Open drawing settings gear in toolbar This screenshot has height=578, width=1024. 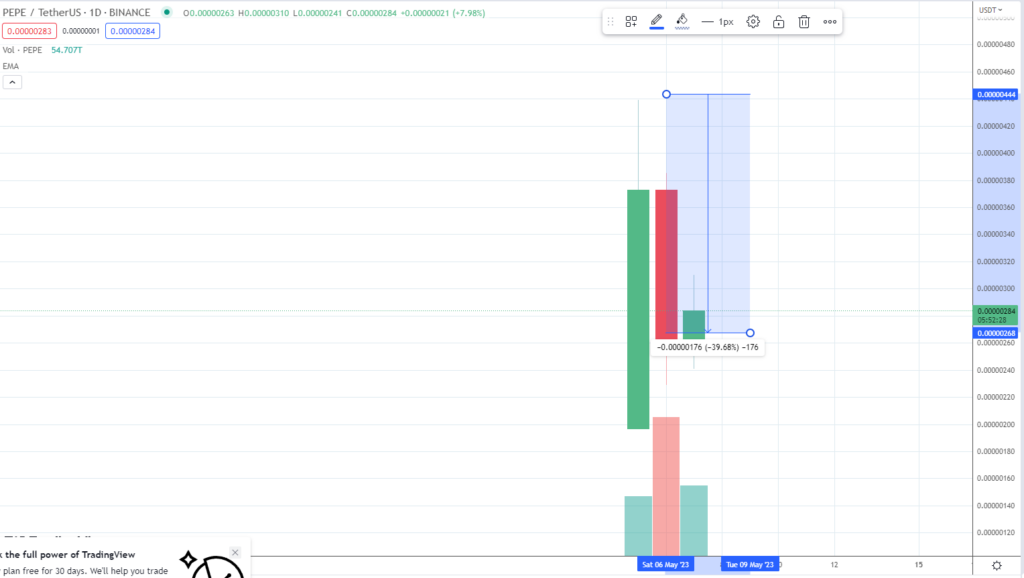[753, 21]
